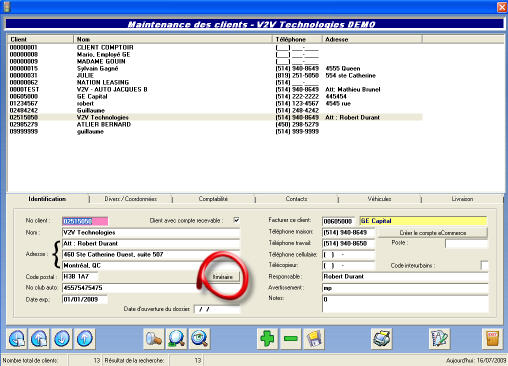Select the GE Capital row in list

pos(215,96)
